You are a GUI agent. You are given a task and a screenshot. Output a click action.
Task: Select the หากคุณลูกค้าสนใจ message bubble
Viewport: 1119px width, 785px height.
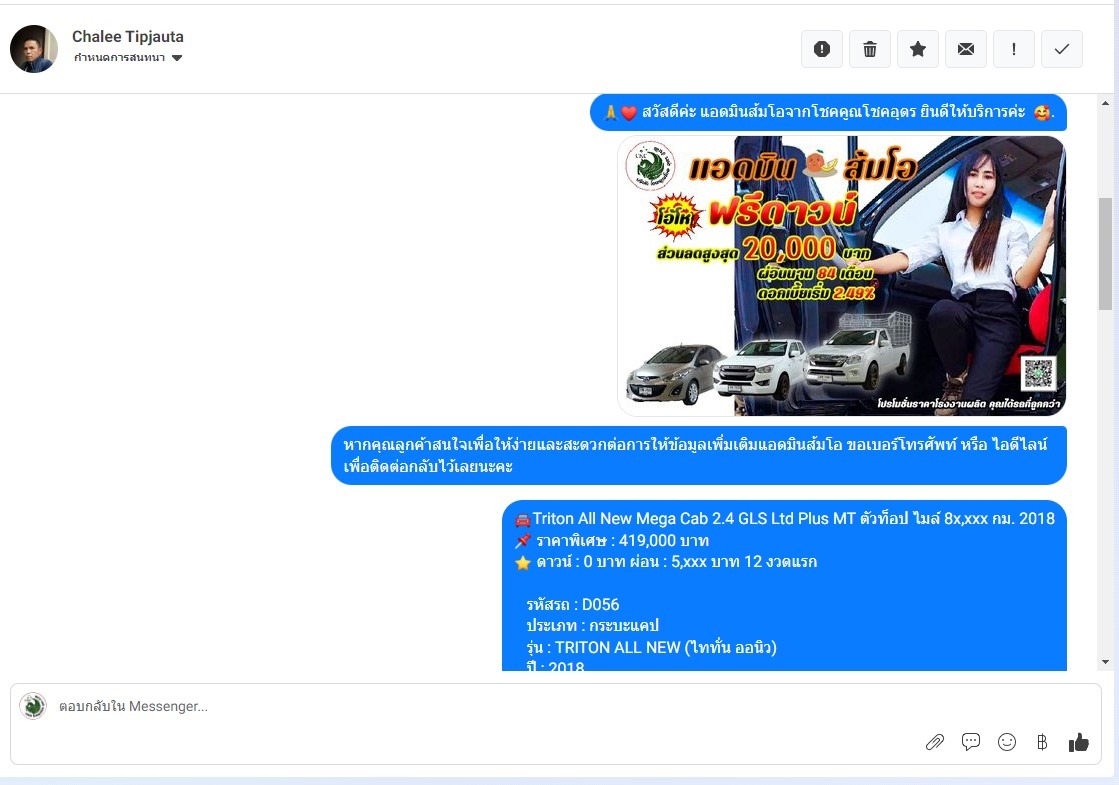699,455
